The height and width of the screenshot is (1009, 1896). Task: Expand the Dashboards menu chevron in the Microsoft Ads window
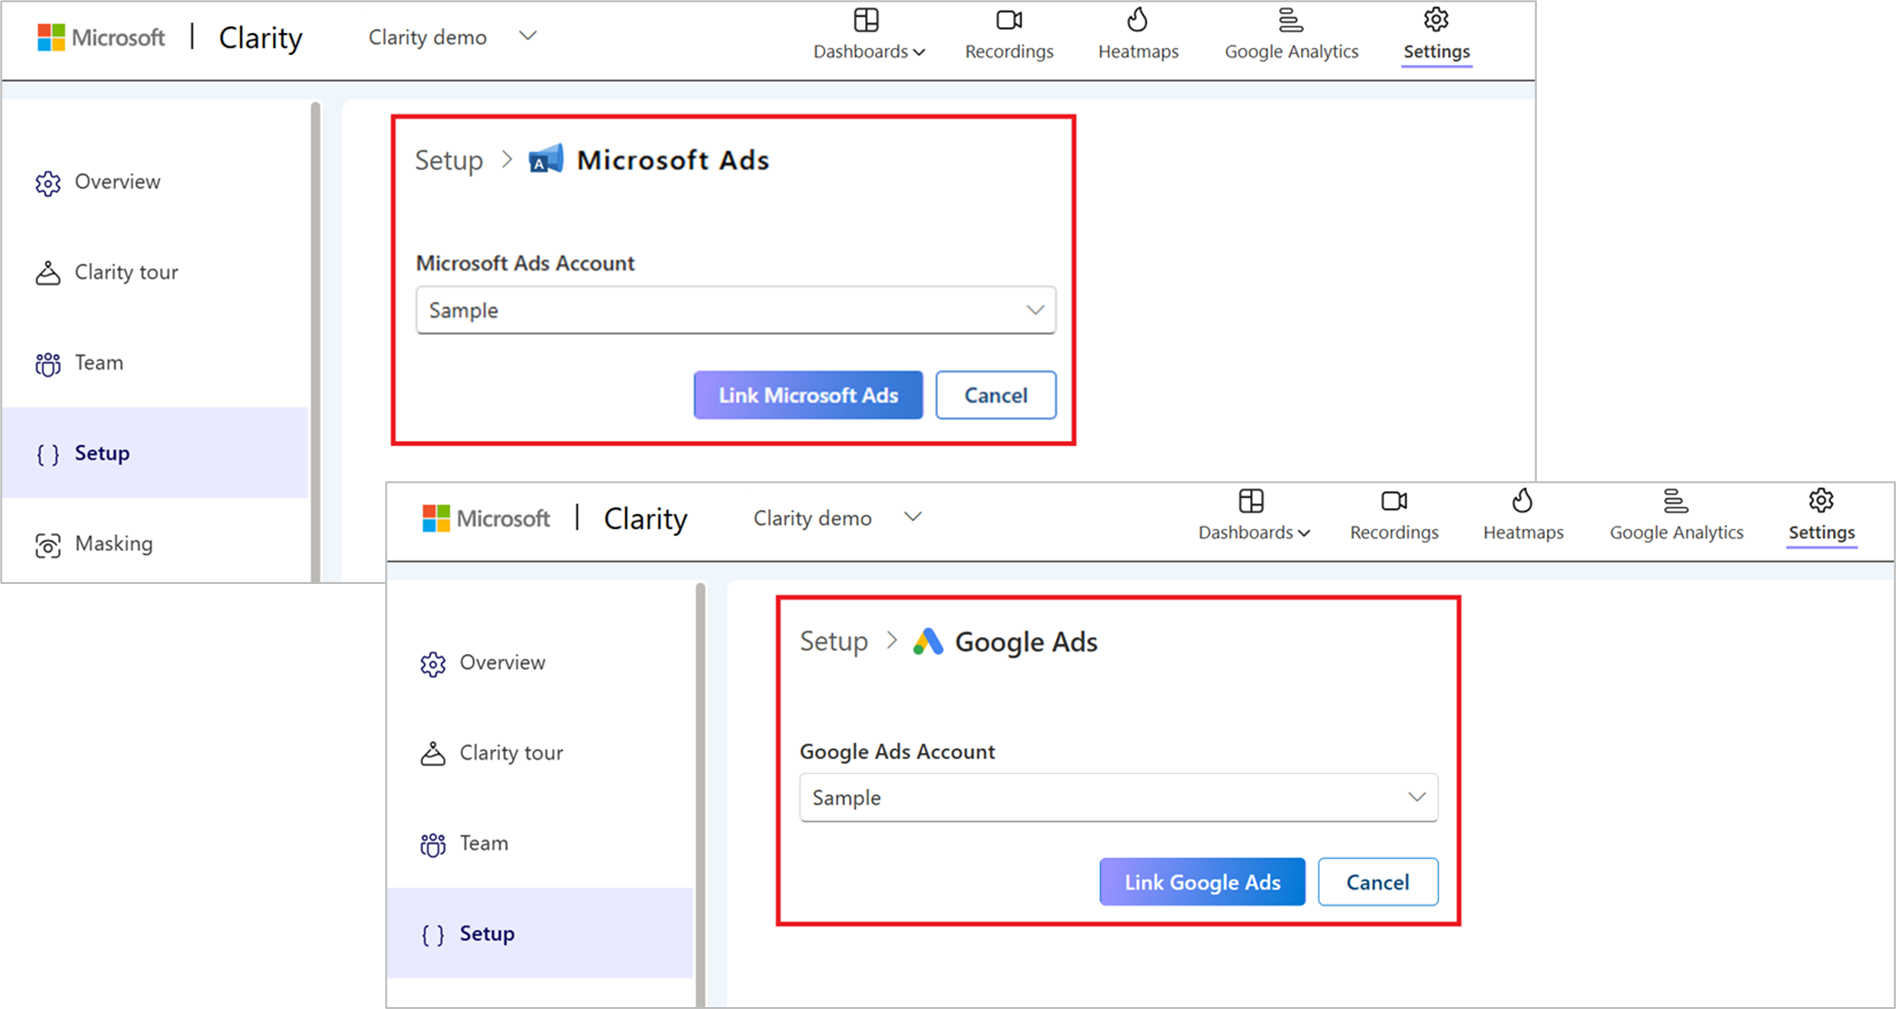[x=919, y=52]
